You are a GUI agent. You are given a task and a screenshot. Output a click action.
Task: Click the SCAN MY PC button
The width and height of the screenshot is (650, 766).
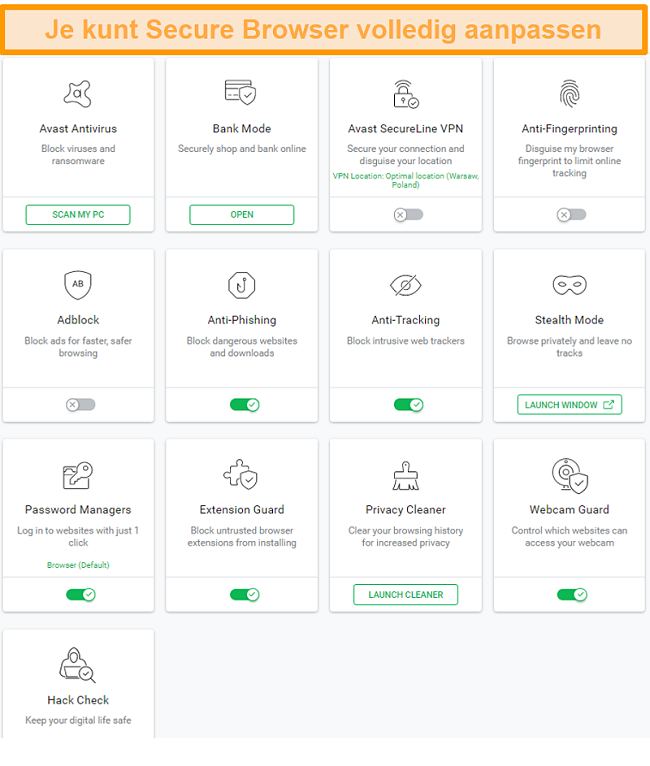click(78, 214)
